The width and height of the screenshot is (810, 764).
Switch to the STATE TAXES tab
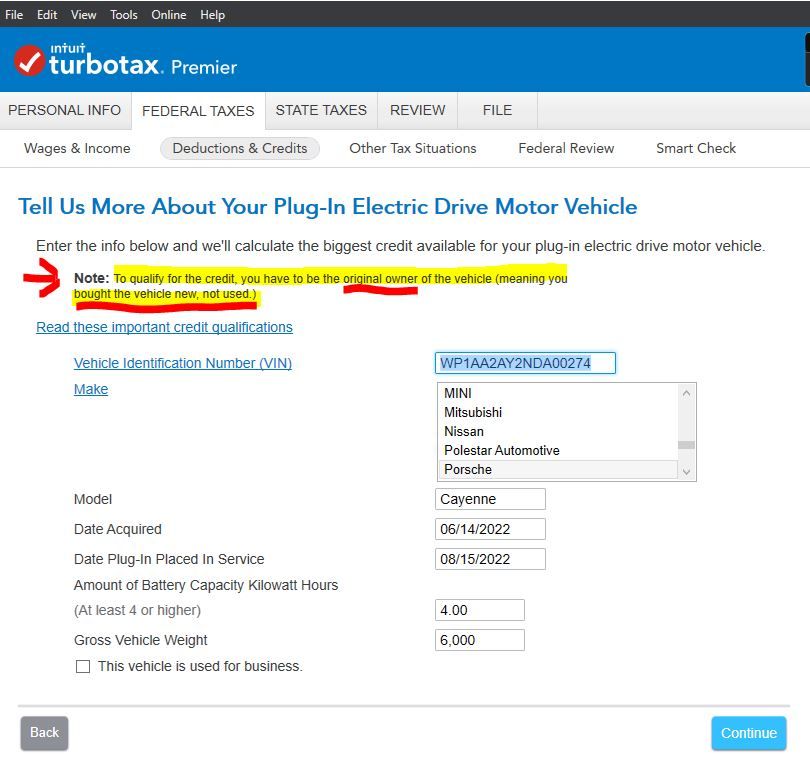tap(321, 111)
